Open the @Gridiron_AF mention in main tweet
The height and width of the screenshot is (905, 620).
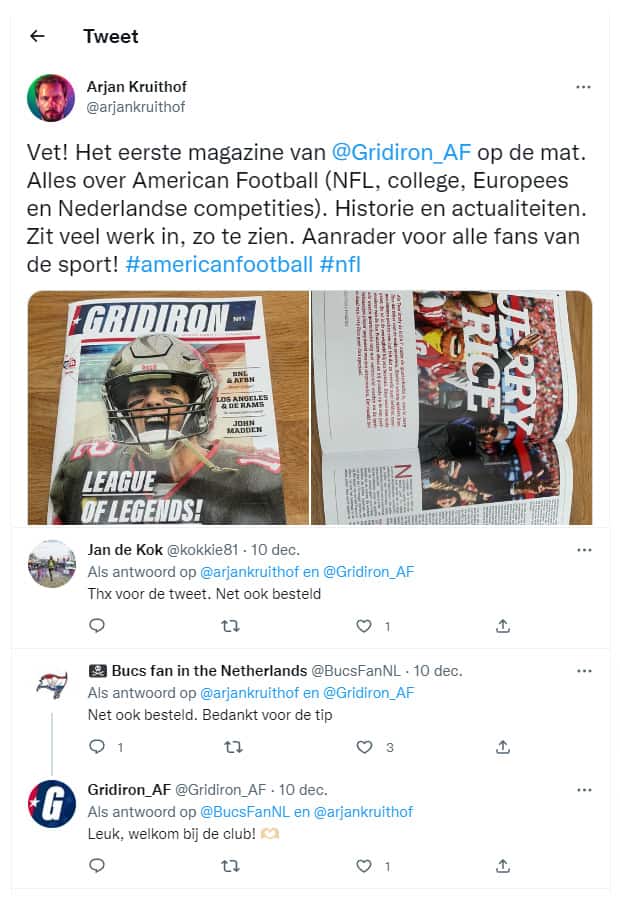(401, 152)
